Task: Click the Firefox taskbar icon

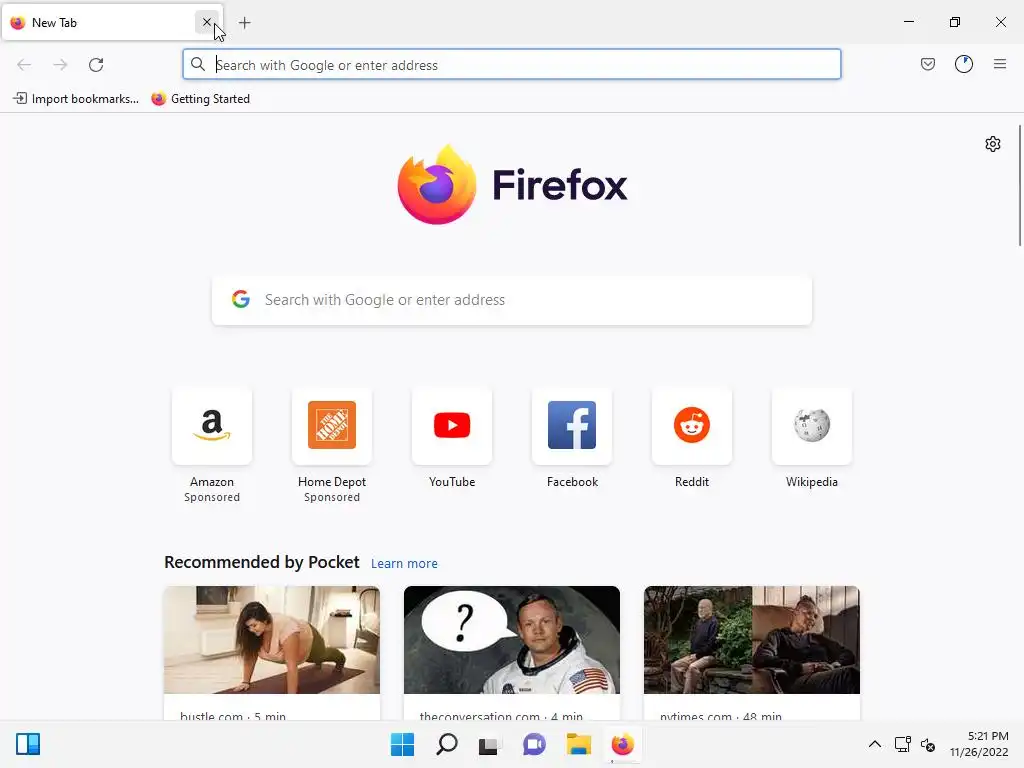Action: pos(623,744)
